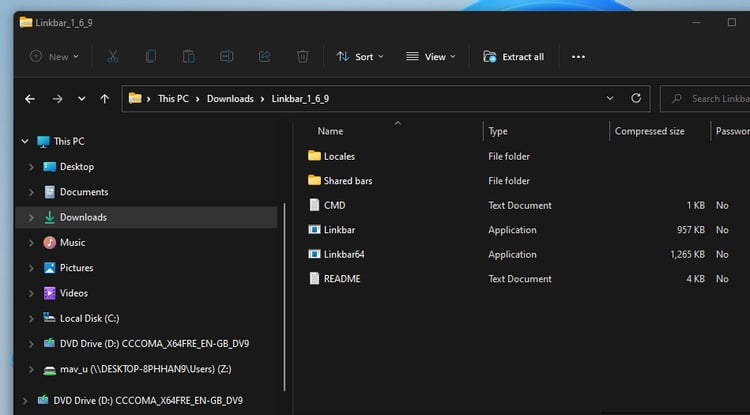Select the README file name
750x415 pixels.
pyautogui.click(x=342, y=279)
